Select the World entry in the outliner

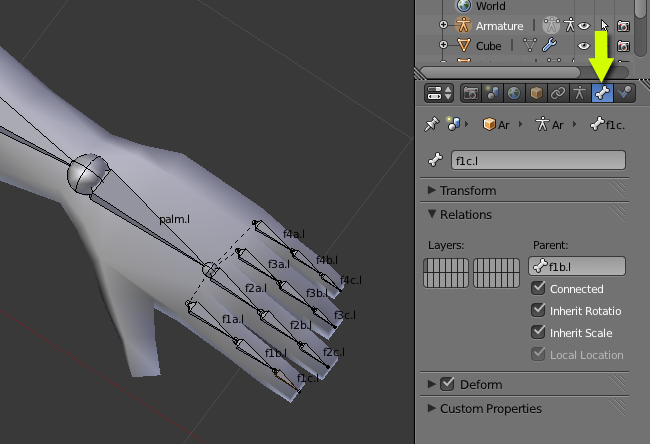point(491,6)
